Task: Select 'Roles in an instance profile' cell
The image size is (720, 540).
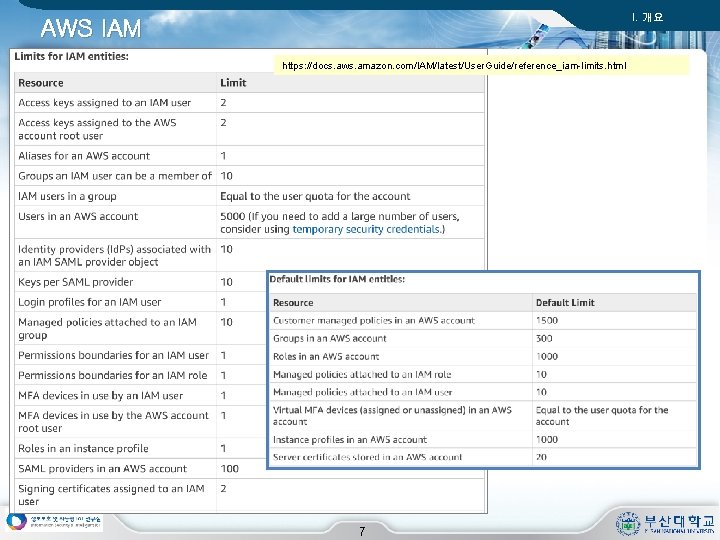Action: tap(83, 448)
